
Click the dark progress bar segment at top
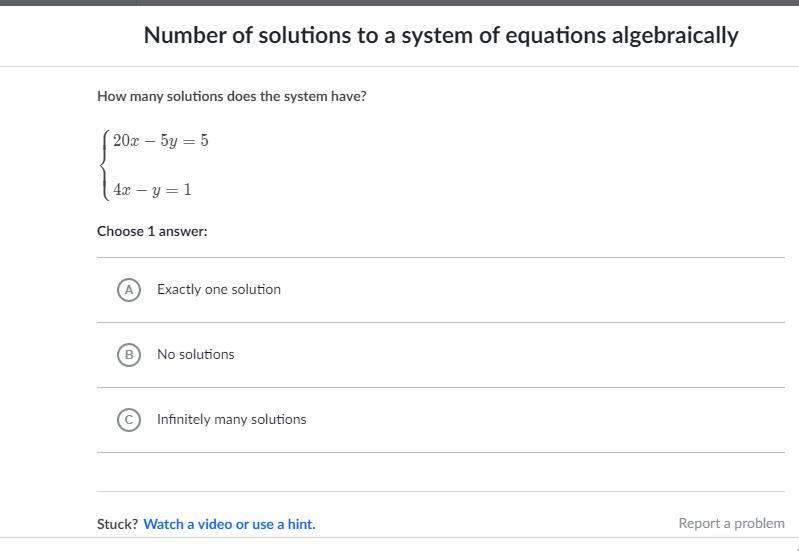tap(68, 2)
